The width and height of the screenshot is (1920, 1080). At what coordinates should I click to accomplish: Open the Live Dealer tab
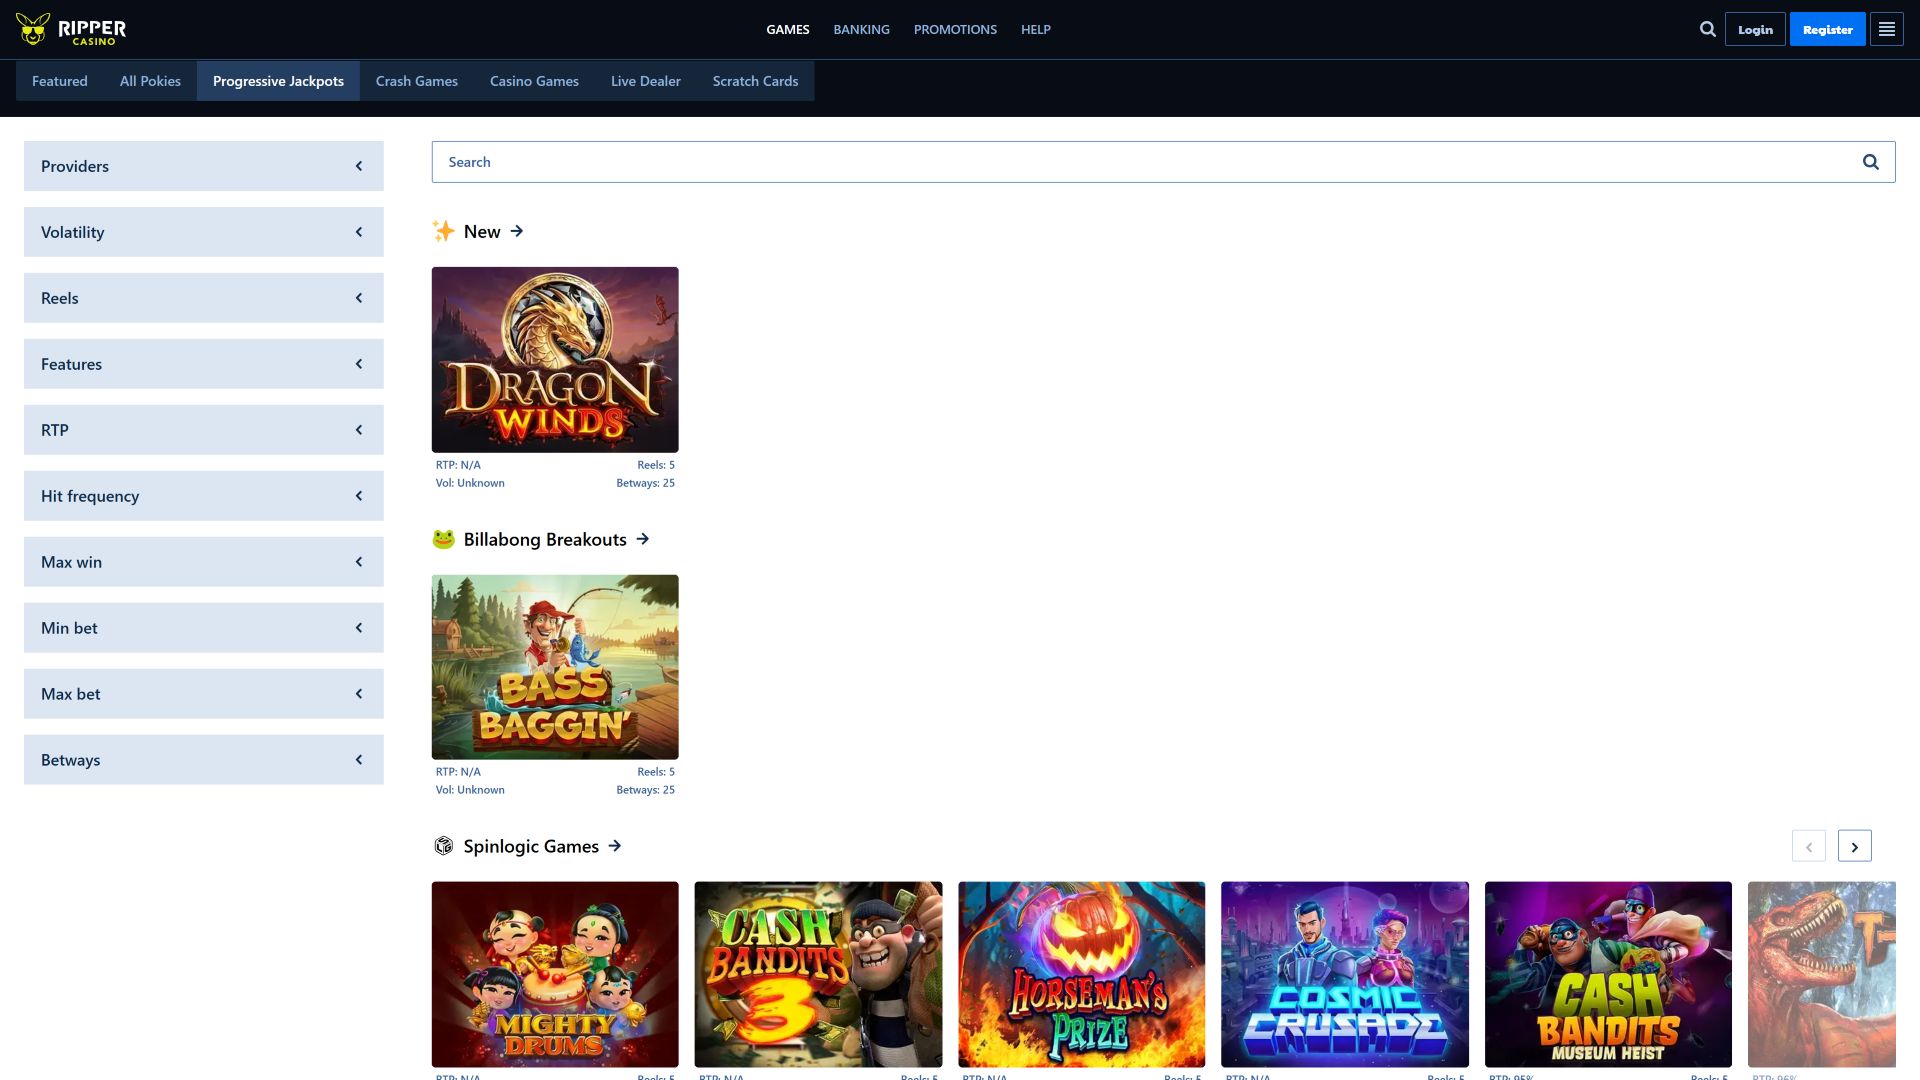click(x=646, y=81)
